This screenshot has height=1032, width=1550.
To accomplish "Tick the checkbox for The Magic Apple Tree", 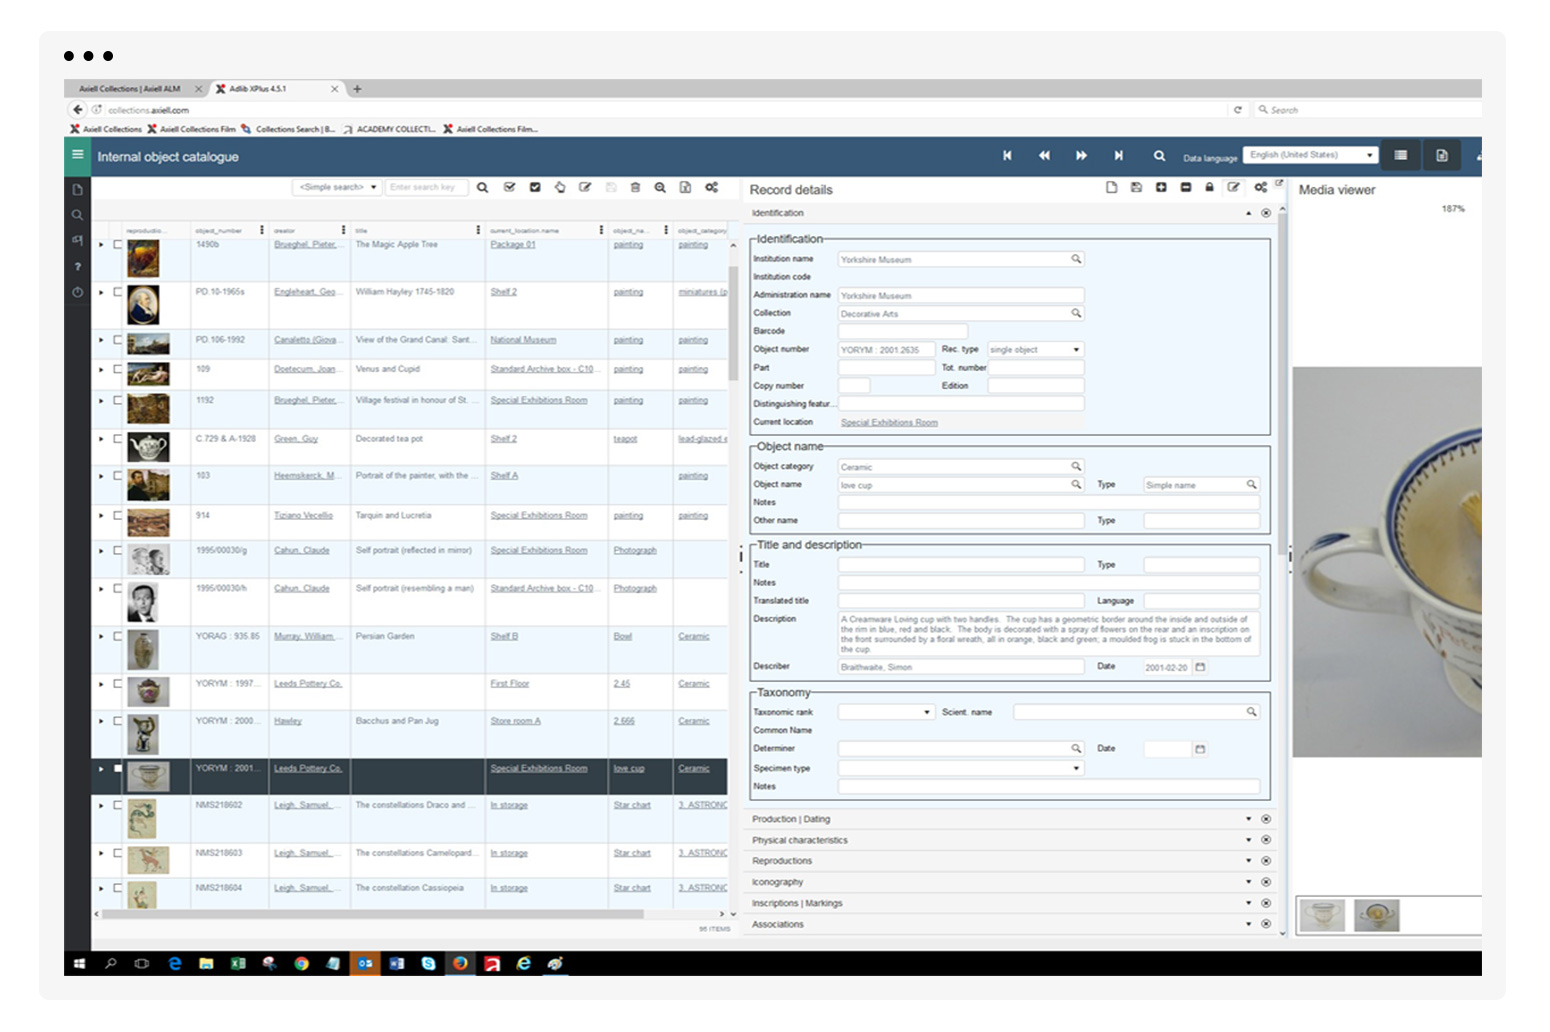I will (118, 245).
